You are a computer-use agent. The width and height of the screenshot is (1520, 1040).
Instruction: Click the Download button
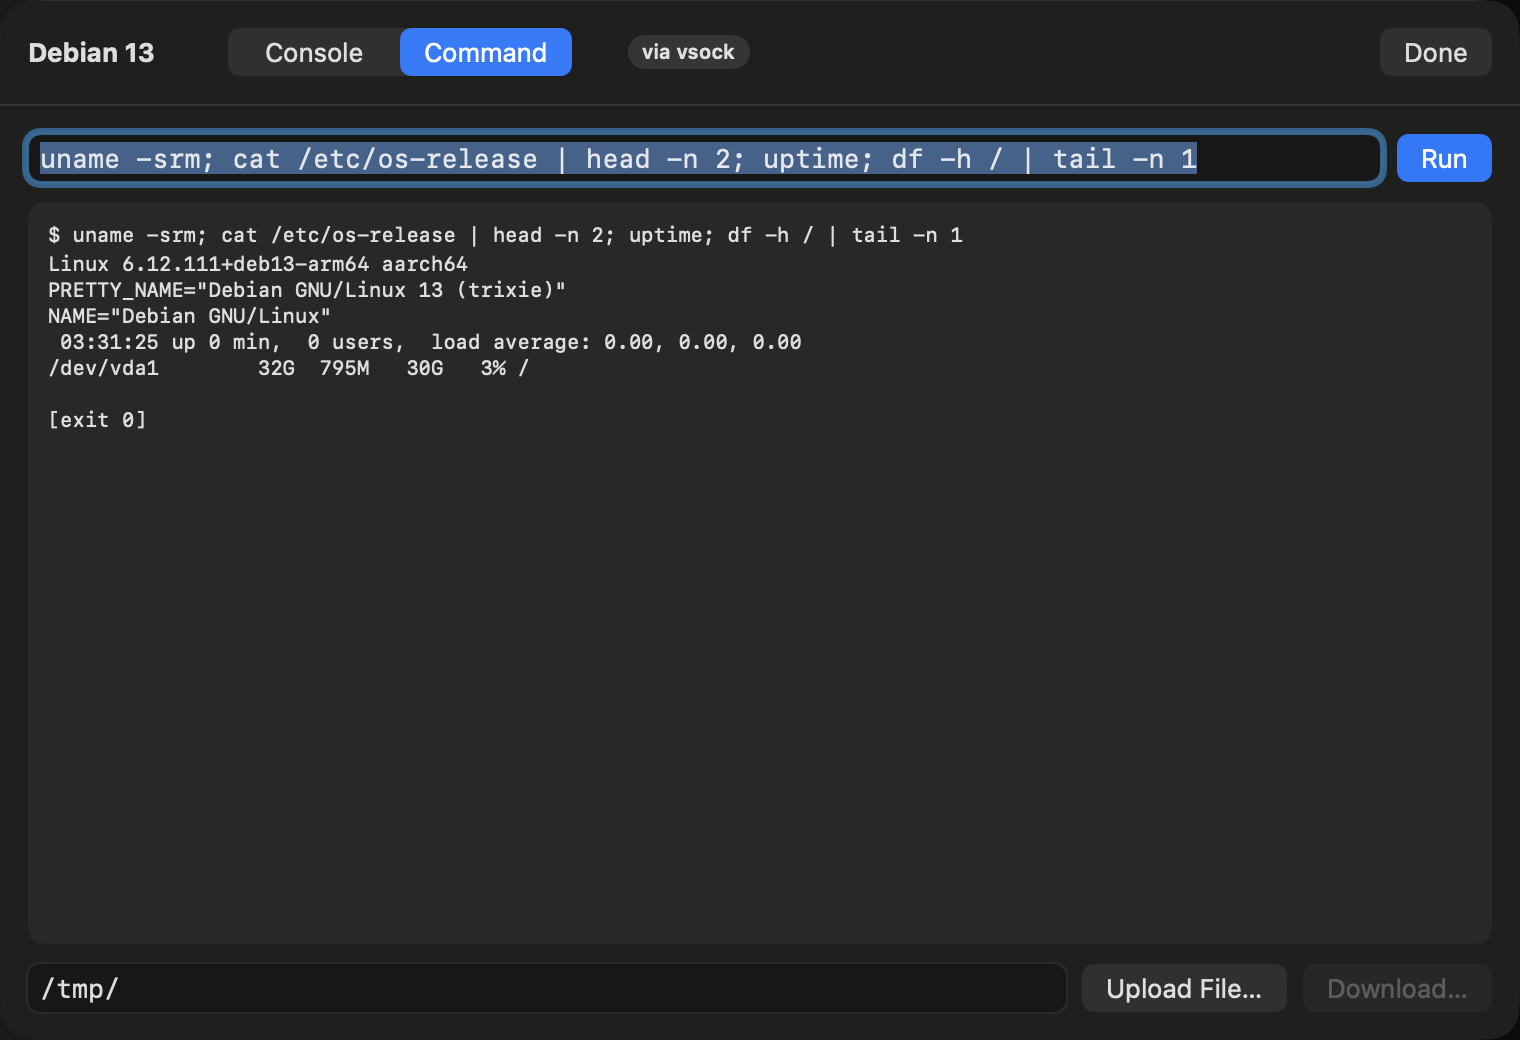point(1397,988)
